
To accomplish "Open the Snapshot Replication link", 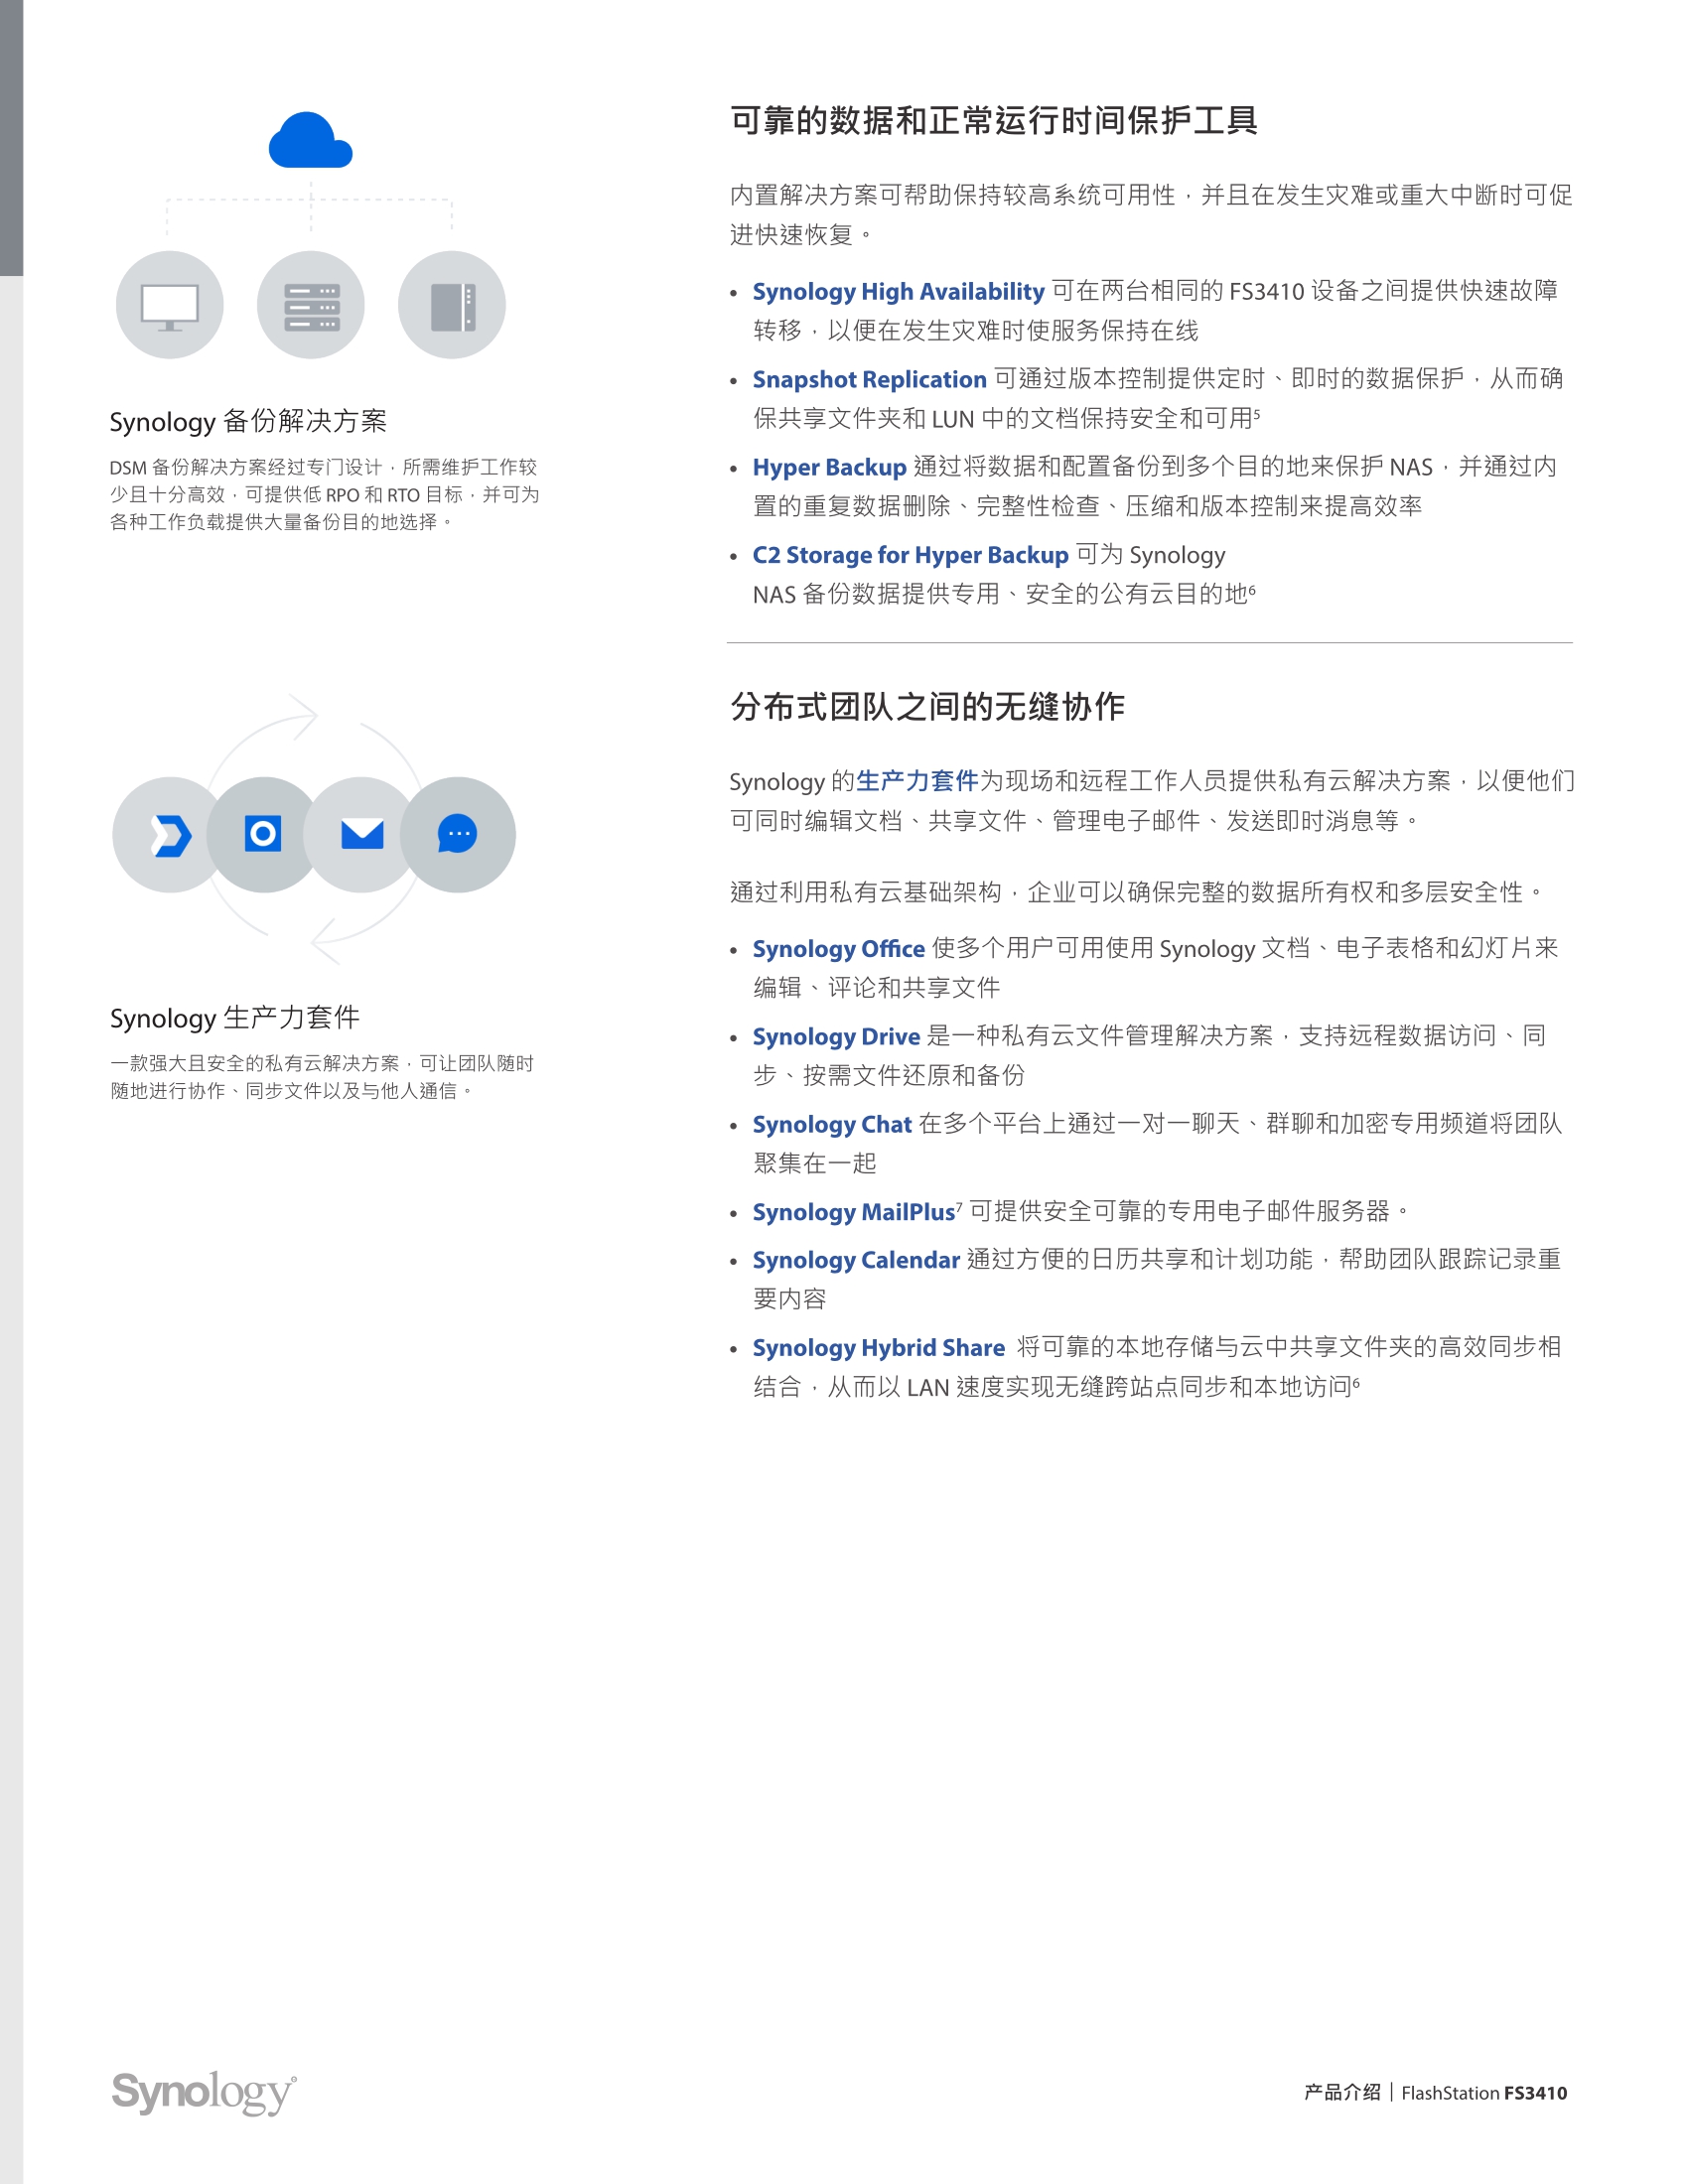I will tap(869, 380).
